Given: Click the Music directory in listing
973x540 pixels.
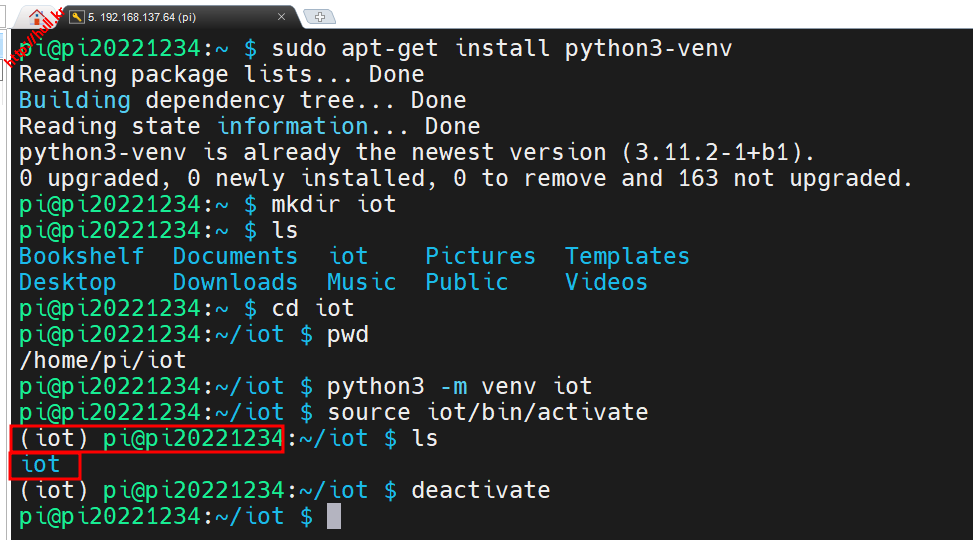Looking at the screenshot, I should pos(361,282).
